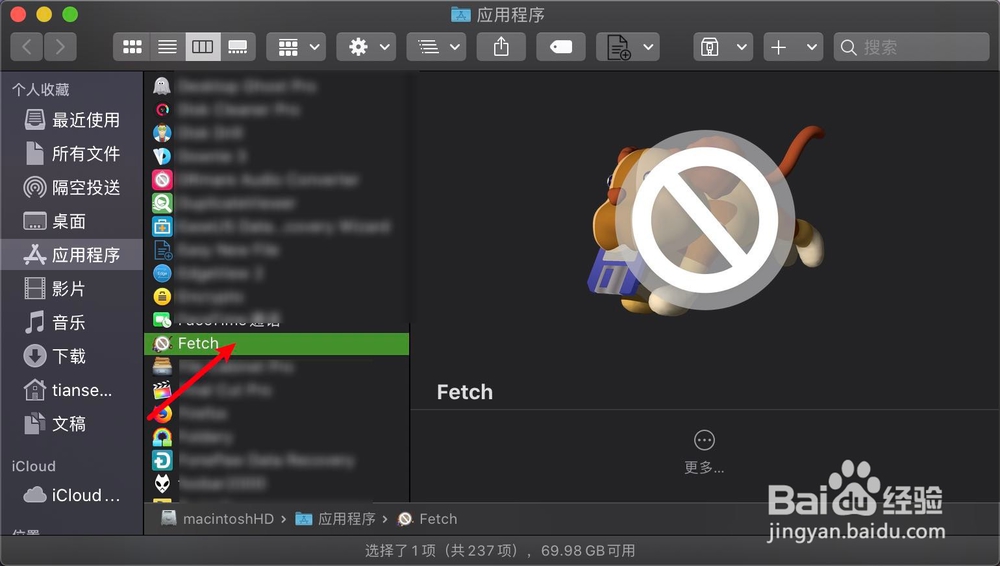1000x566 pixels.
Task: Click the blue first-aid recovery app icon
Action: point(162,227)
